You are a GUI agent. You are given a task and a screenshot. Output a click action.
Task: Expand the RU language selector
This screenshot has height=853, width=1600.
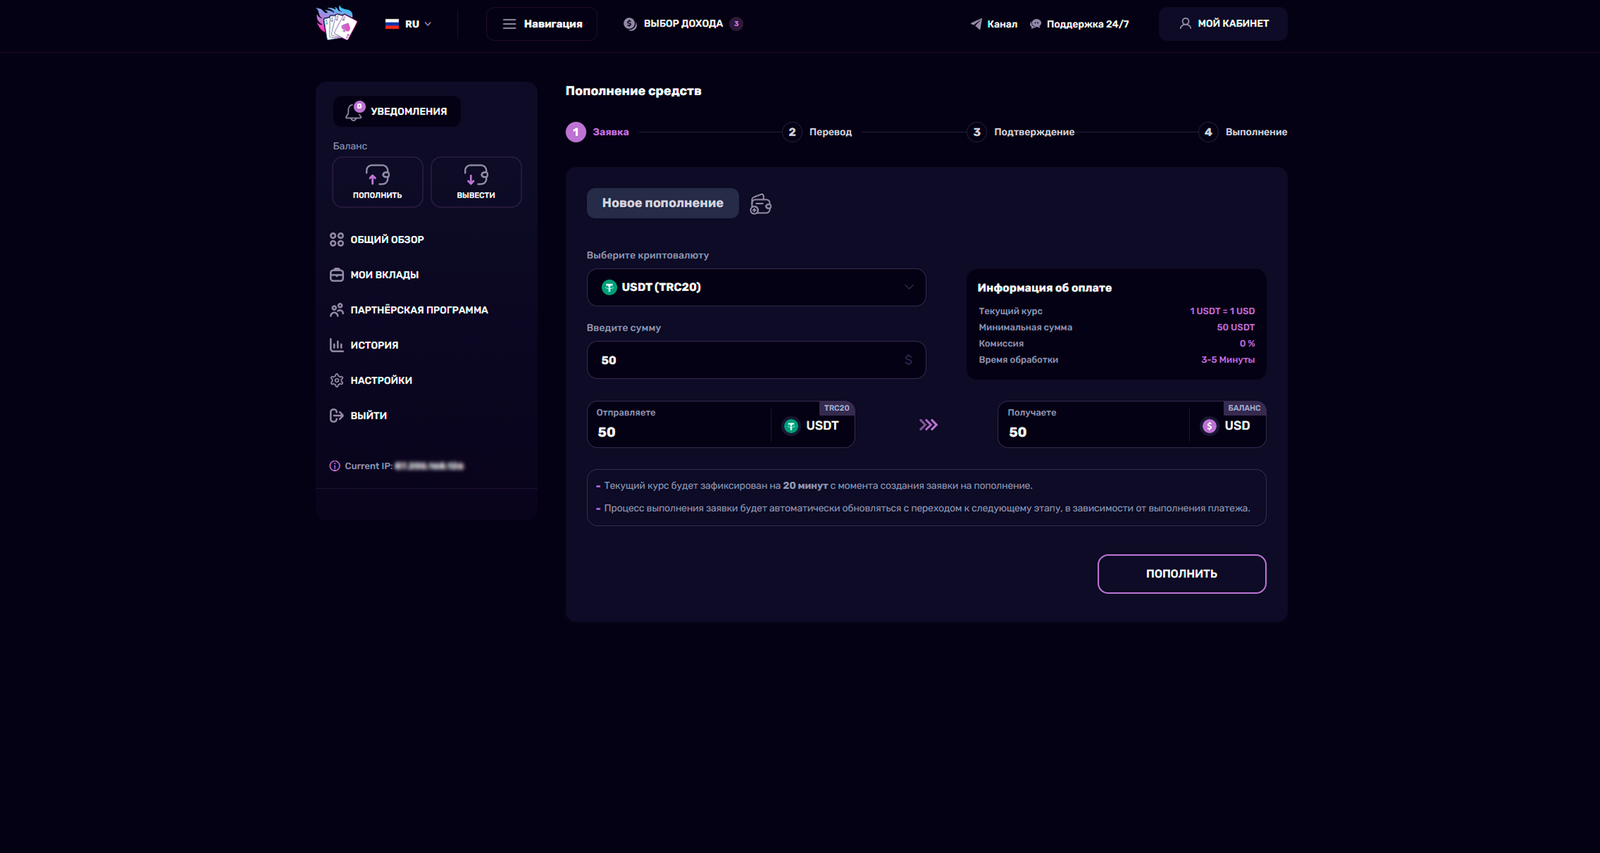tap(408, 24)
